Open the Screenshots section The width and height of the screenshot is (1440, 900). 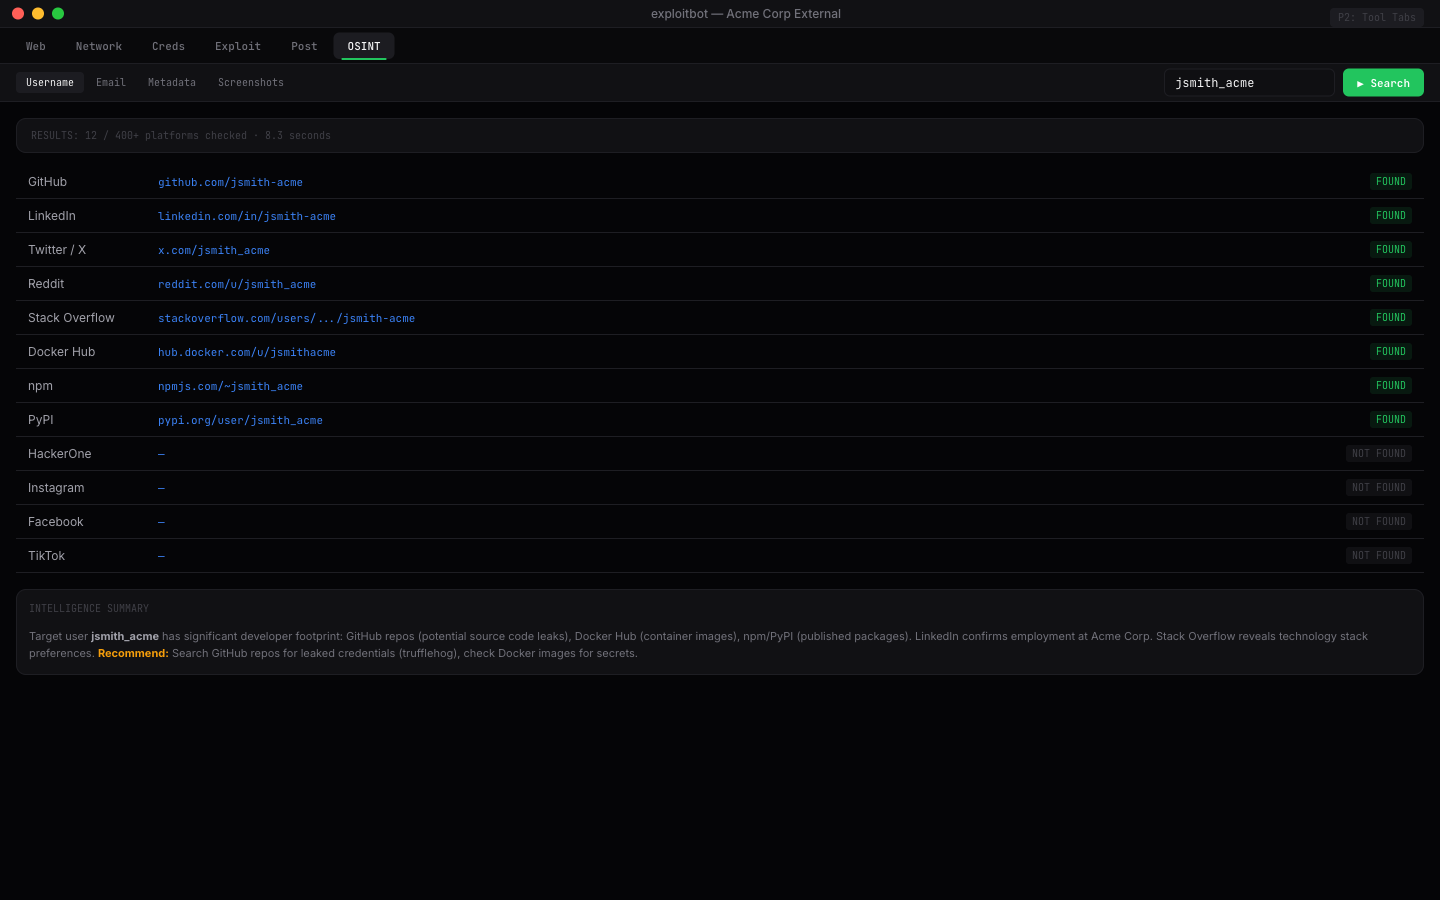coord(250,82)
